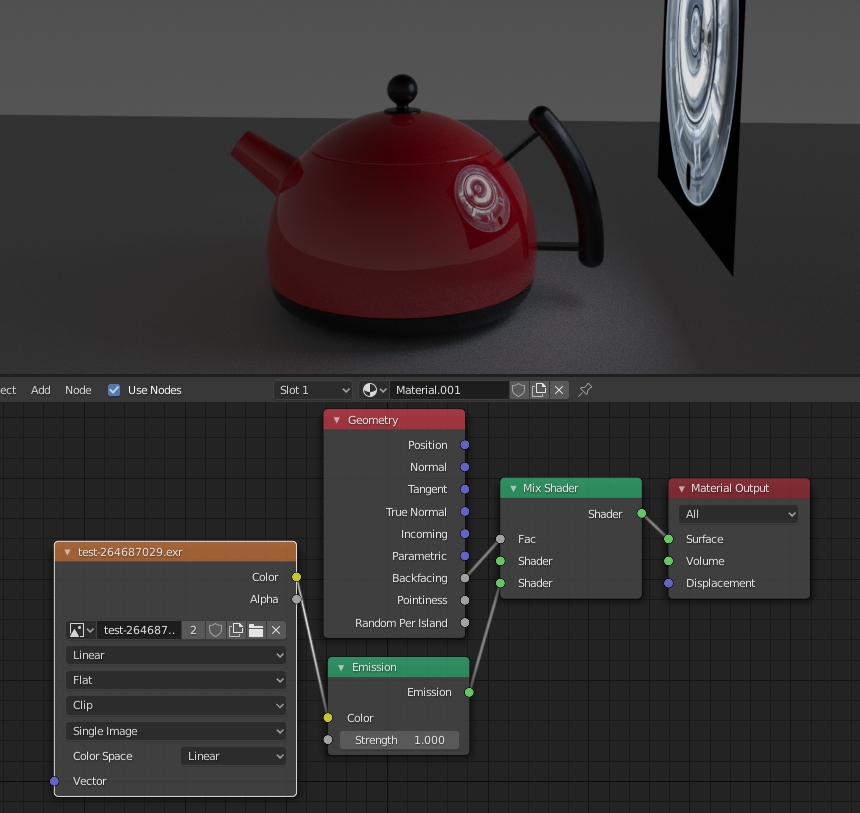Click the Incoming output socket
Image resolution: width=860 pixels, height=813 pixels.
(x=465, y=534)
